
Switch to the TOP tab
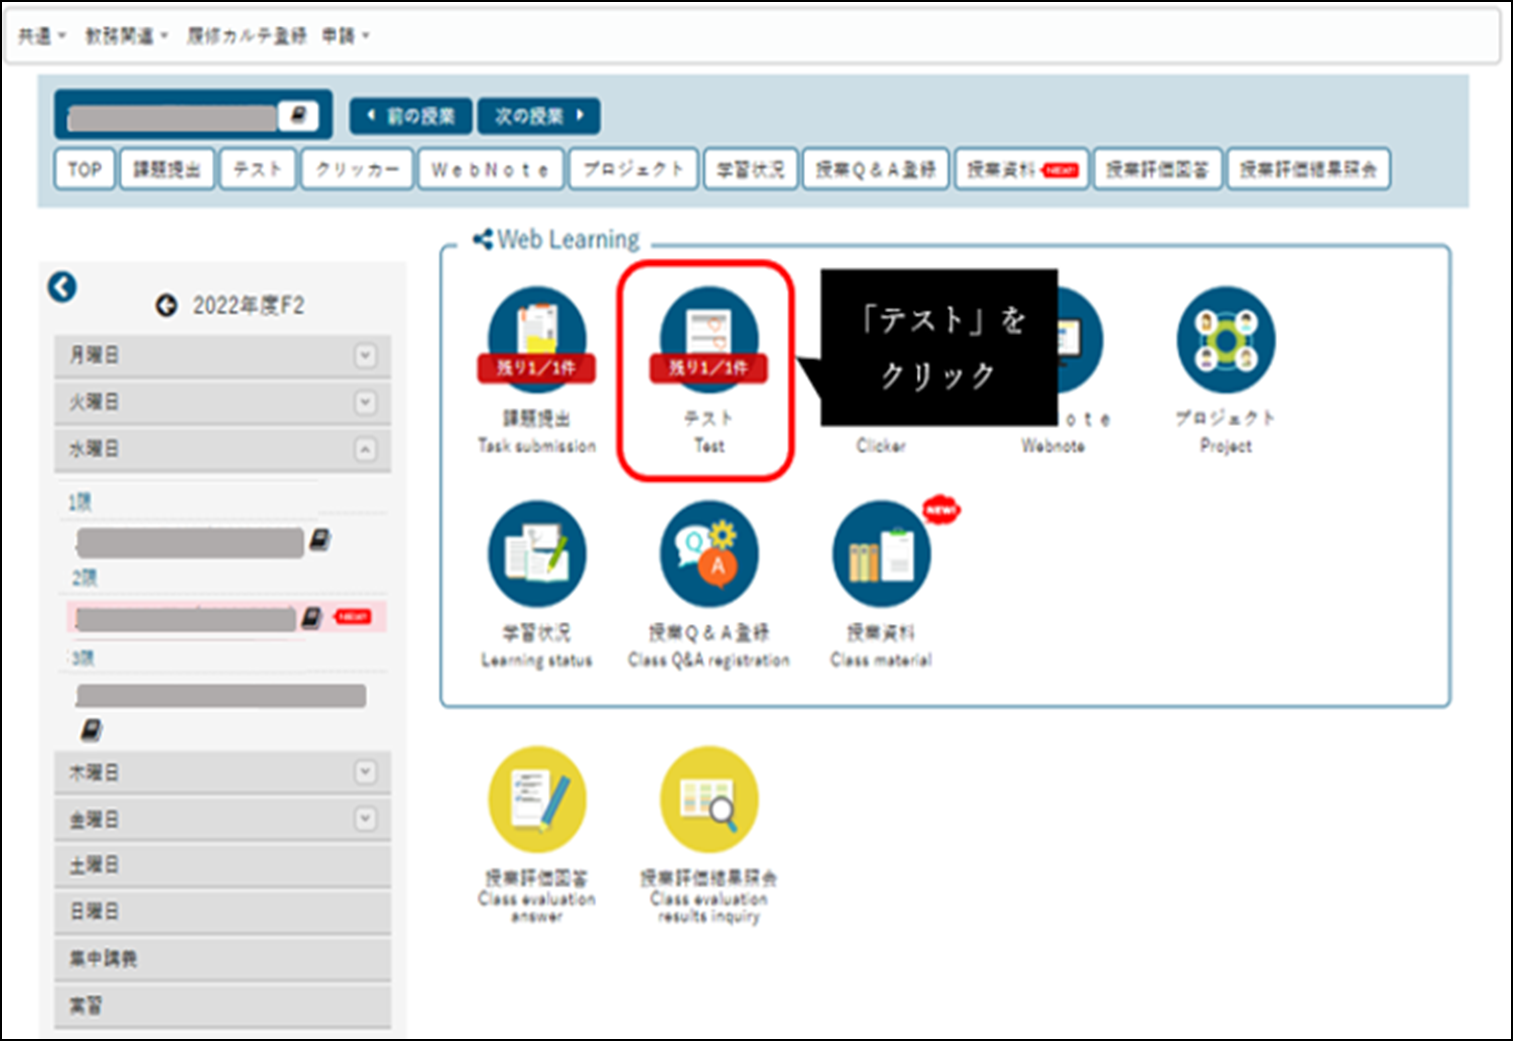coord(85,169)
